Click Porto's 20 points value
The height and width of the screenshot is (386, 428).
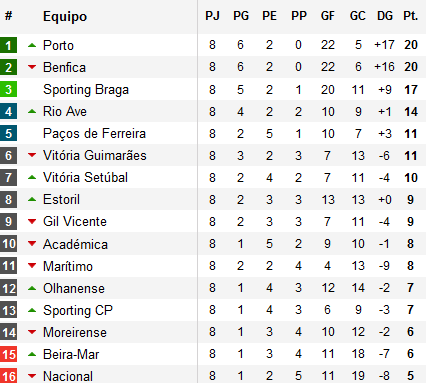(x=411, y=45)
